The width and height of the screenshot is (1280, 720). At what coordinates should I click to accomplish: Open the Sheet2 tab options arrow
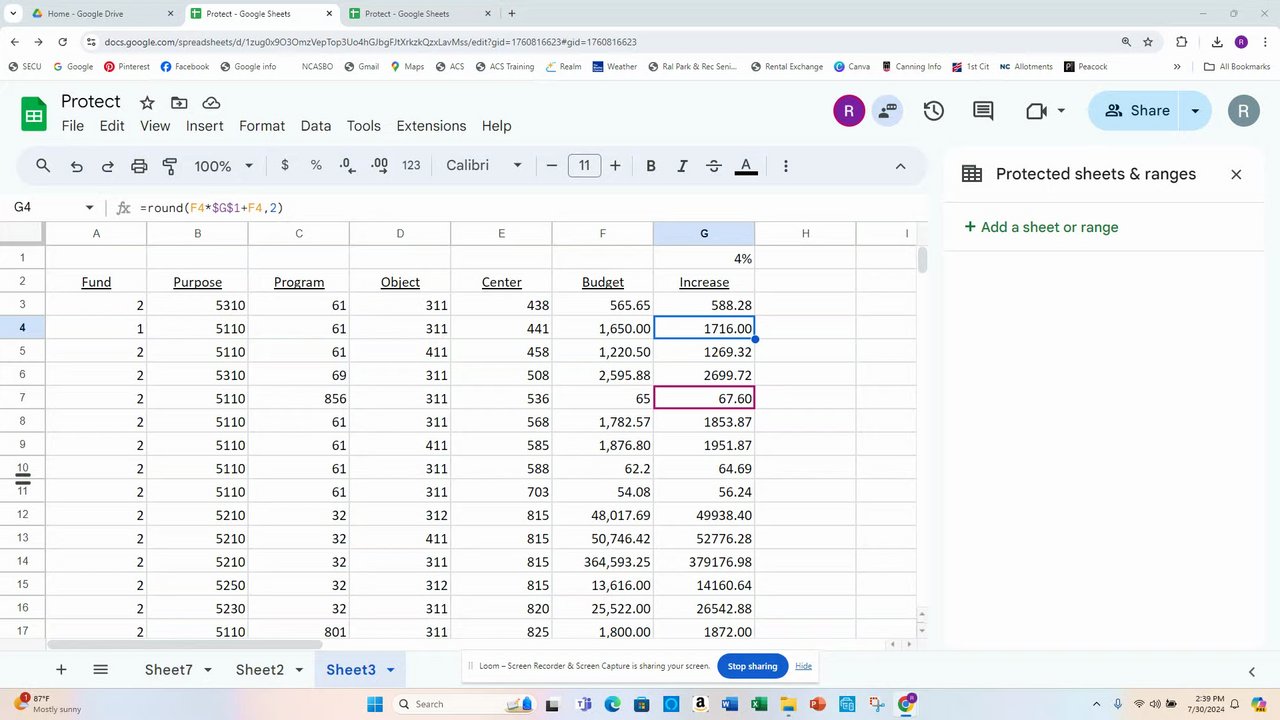[x=299, y=670]
